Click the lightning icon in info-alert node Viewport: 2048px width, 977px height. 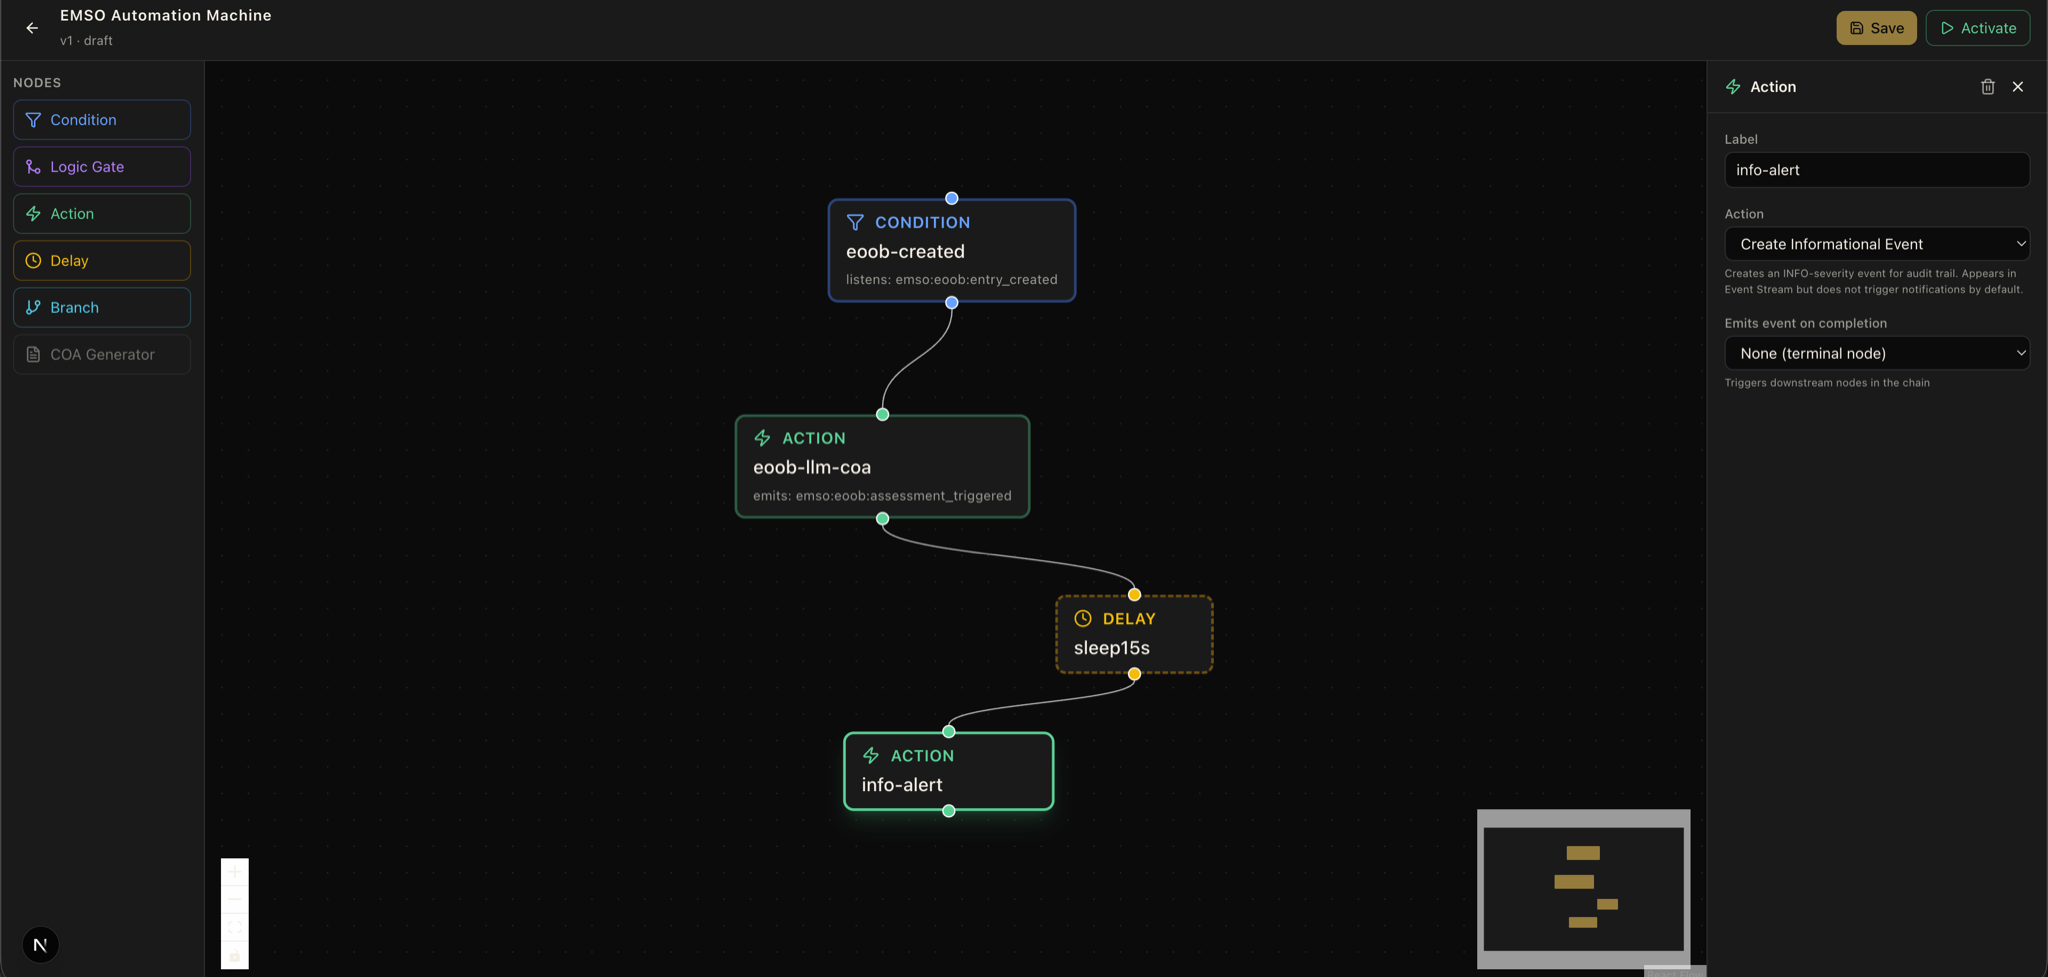pyautogui.click(x=871, y=756)
